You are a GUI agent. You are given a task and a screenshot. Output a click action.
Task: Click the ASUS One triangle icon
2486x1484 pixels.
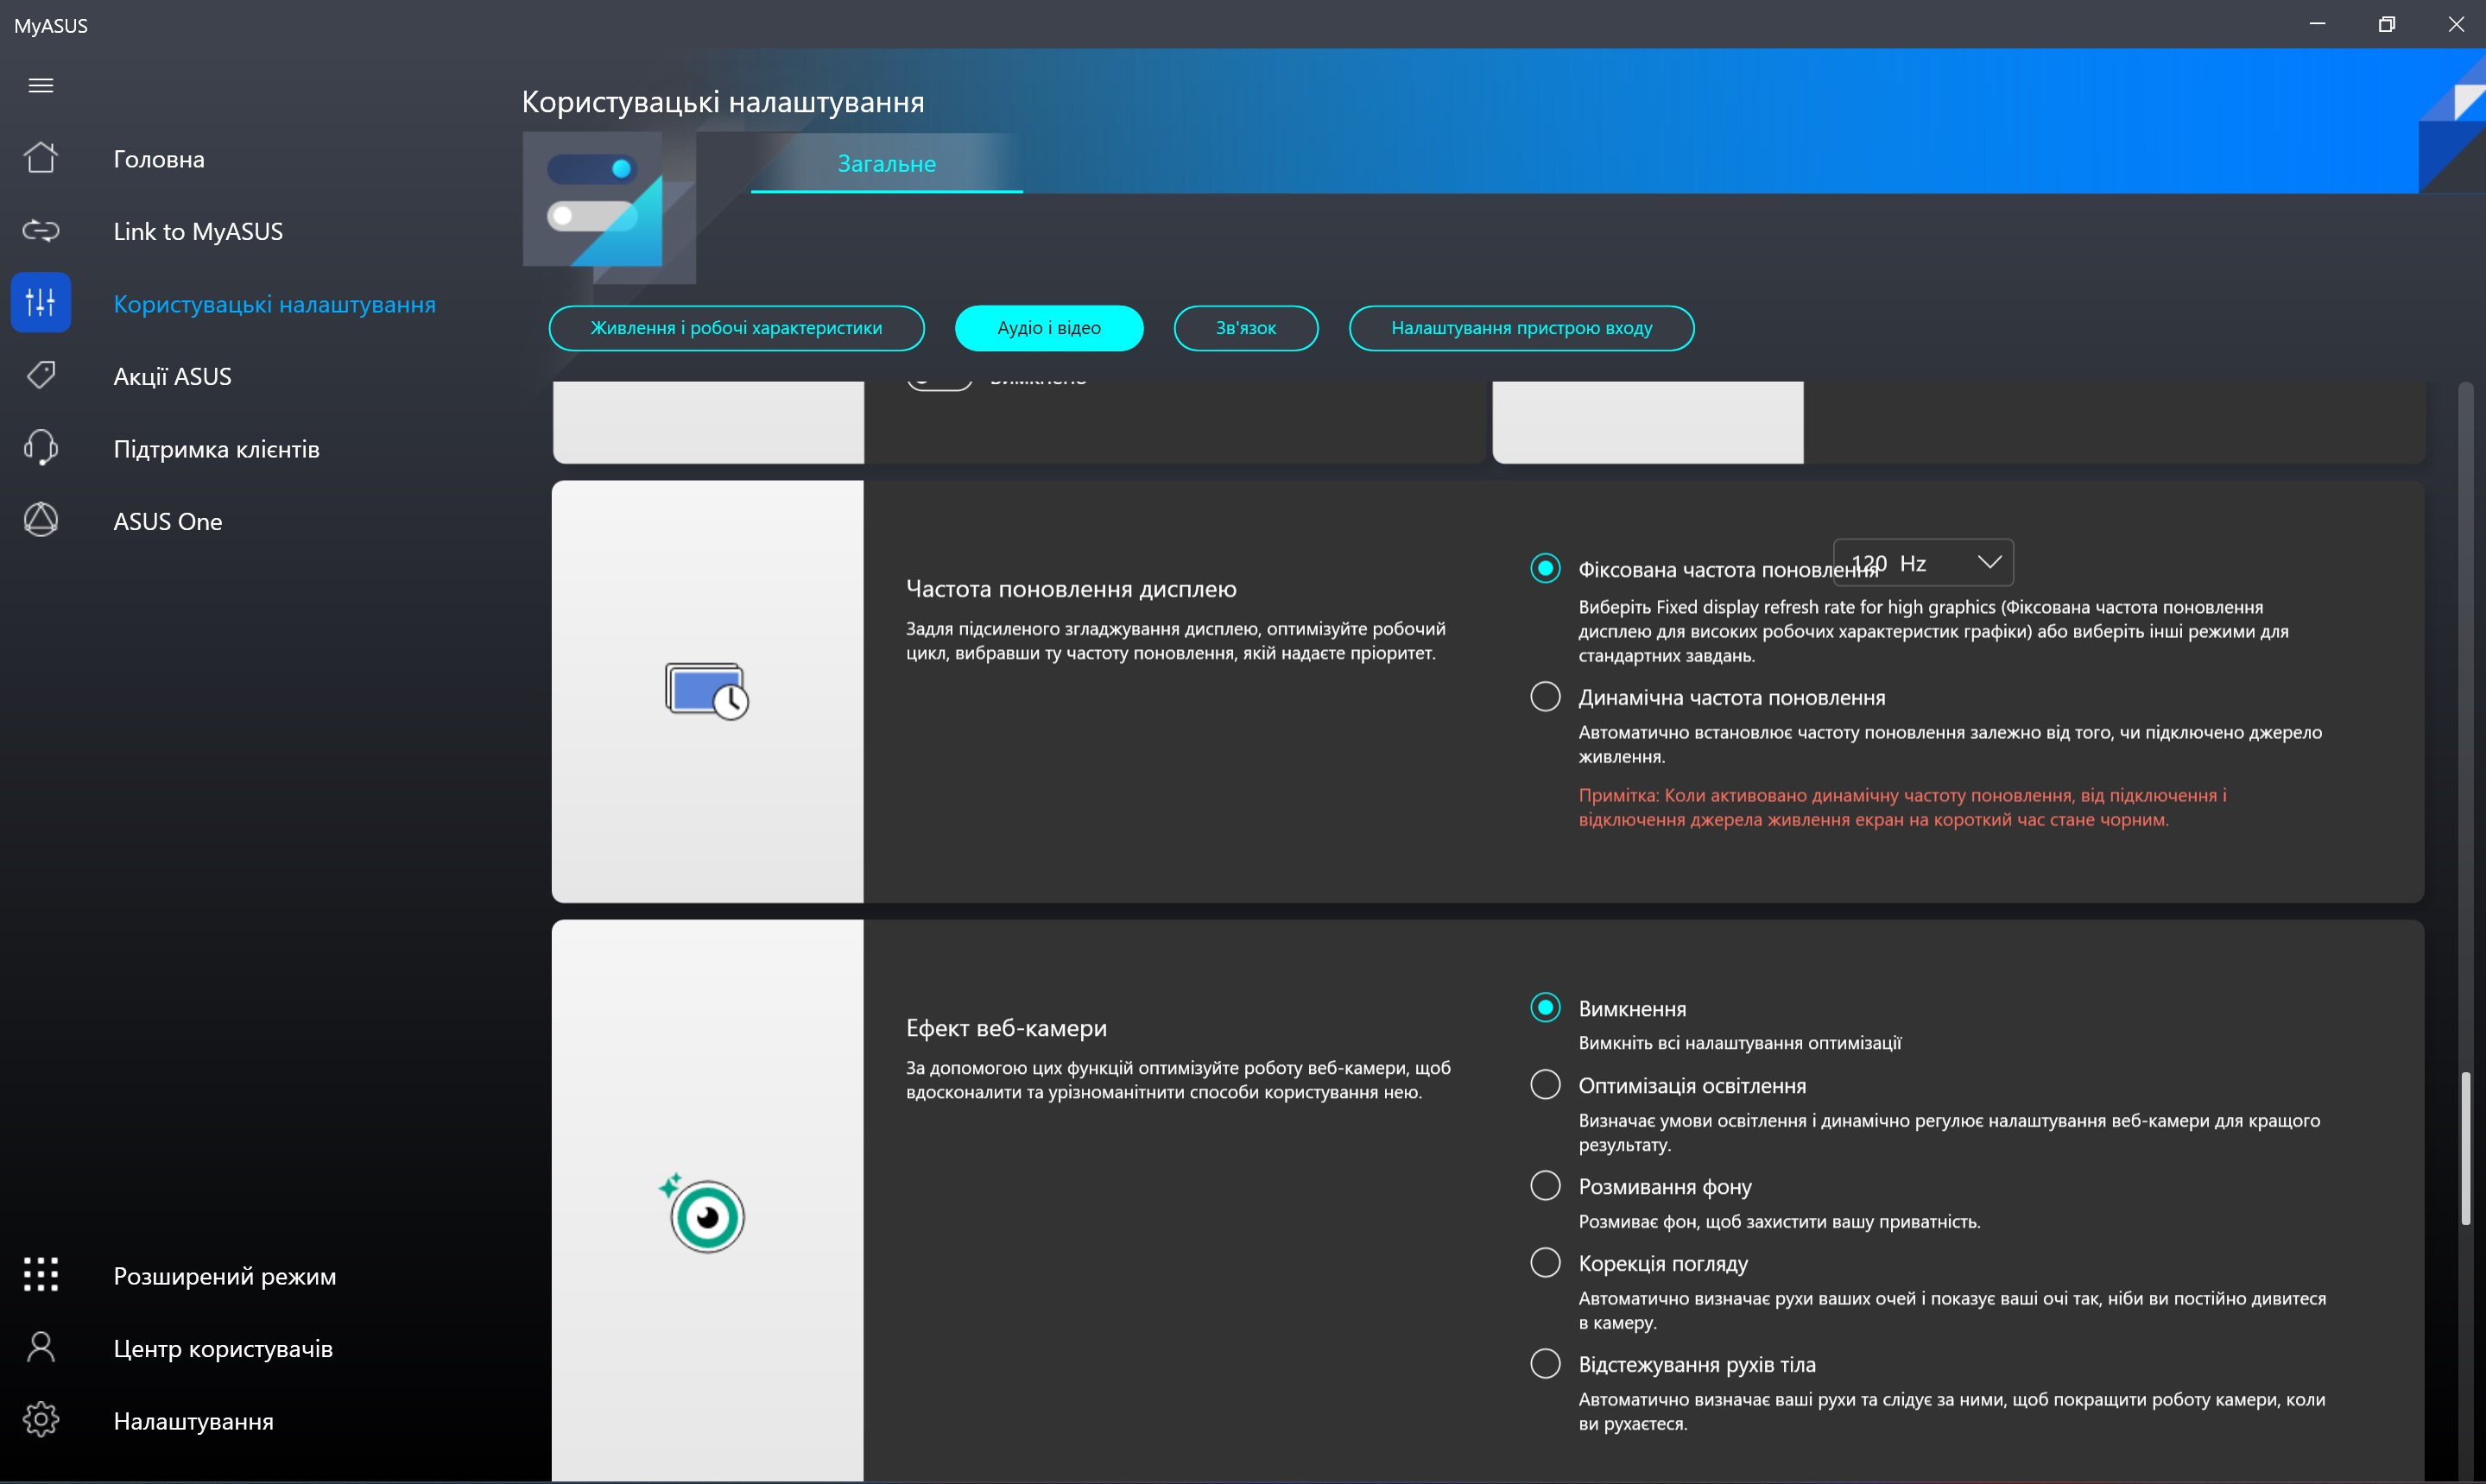(x=41, y=519)
